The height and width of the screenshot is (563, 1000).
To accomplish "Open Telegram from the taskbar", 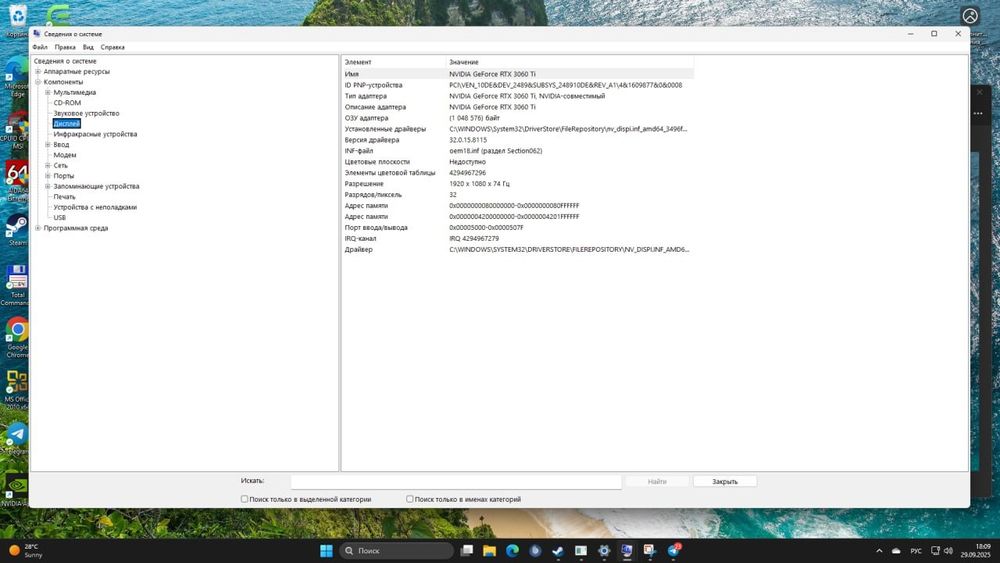I will click(674, 551).
